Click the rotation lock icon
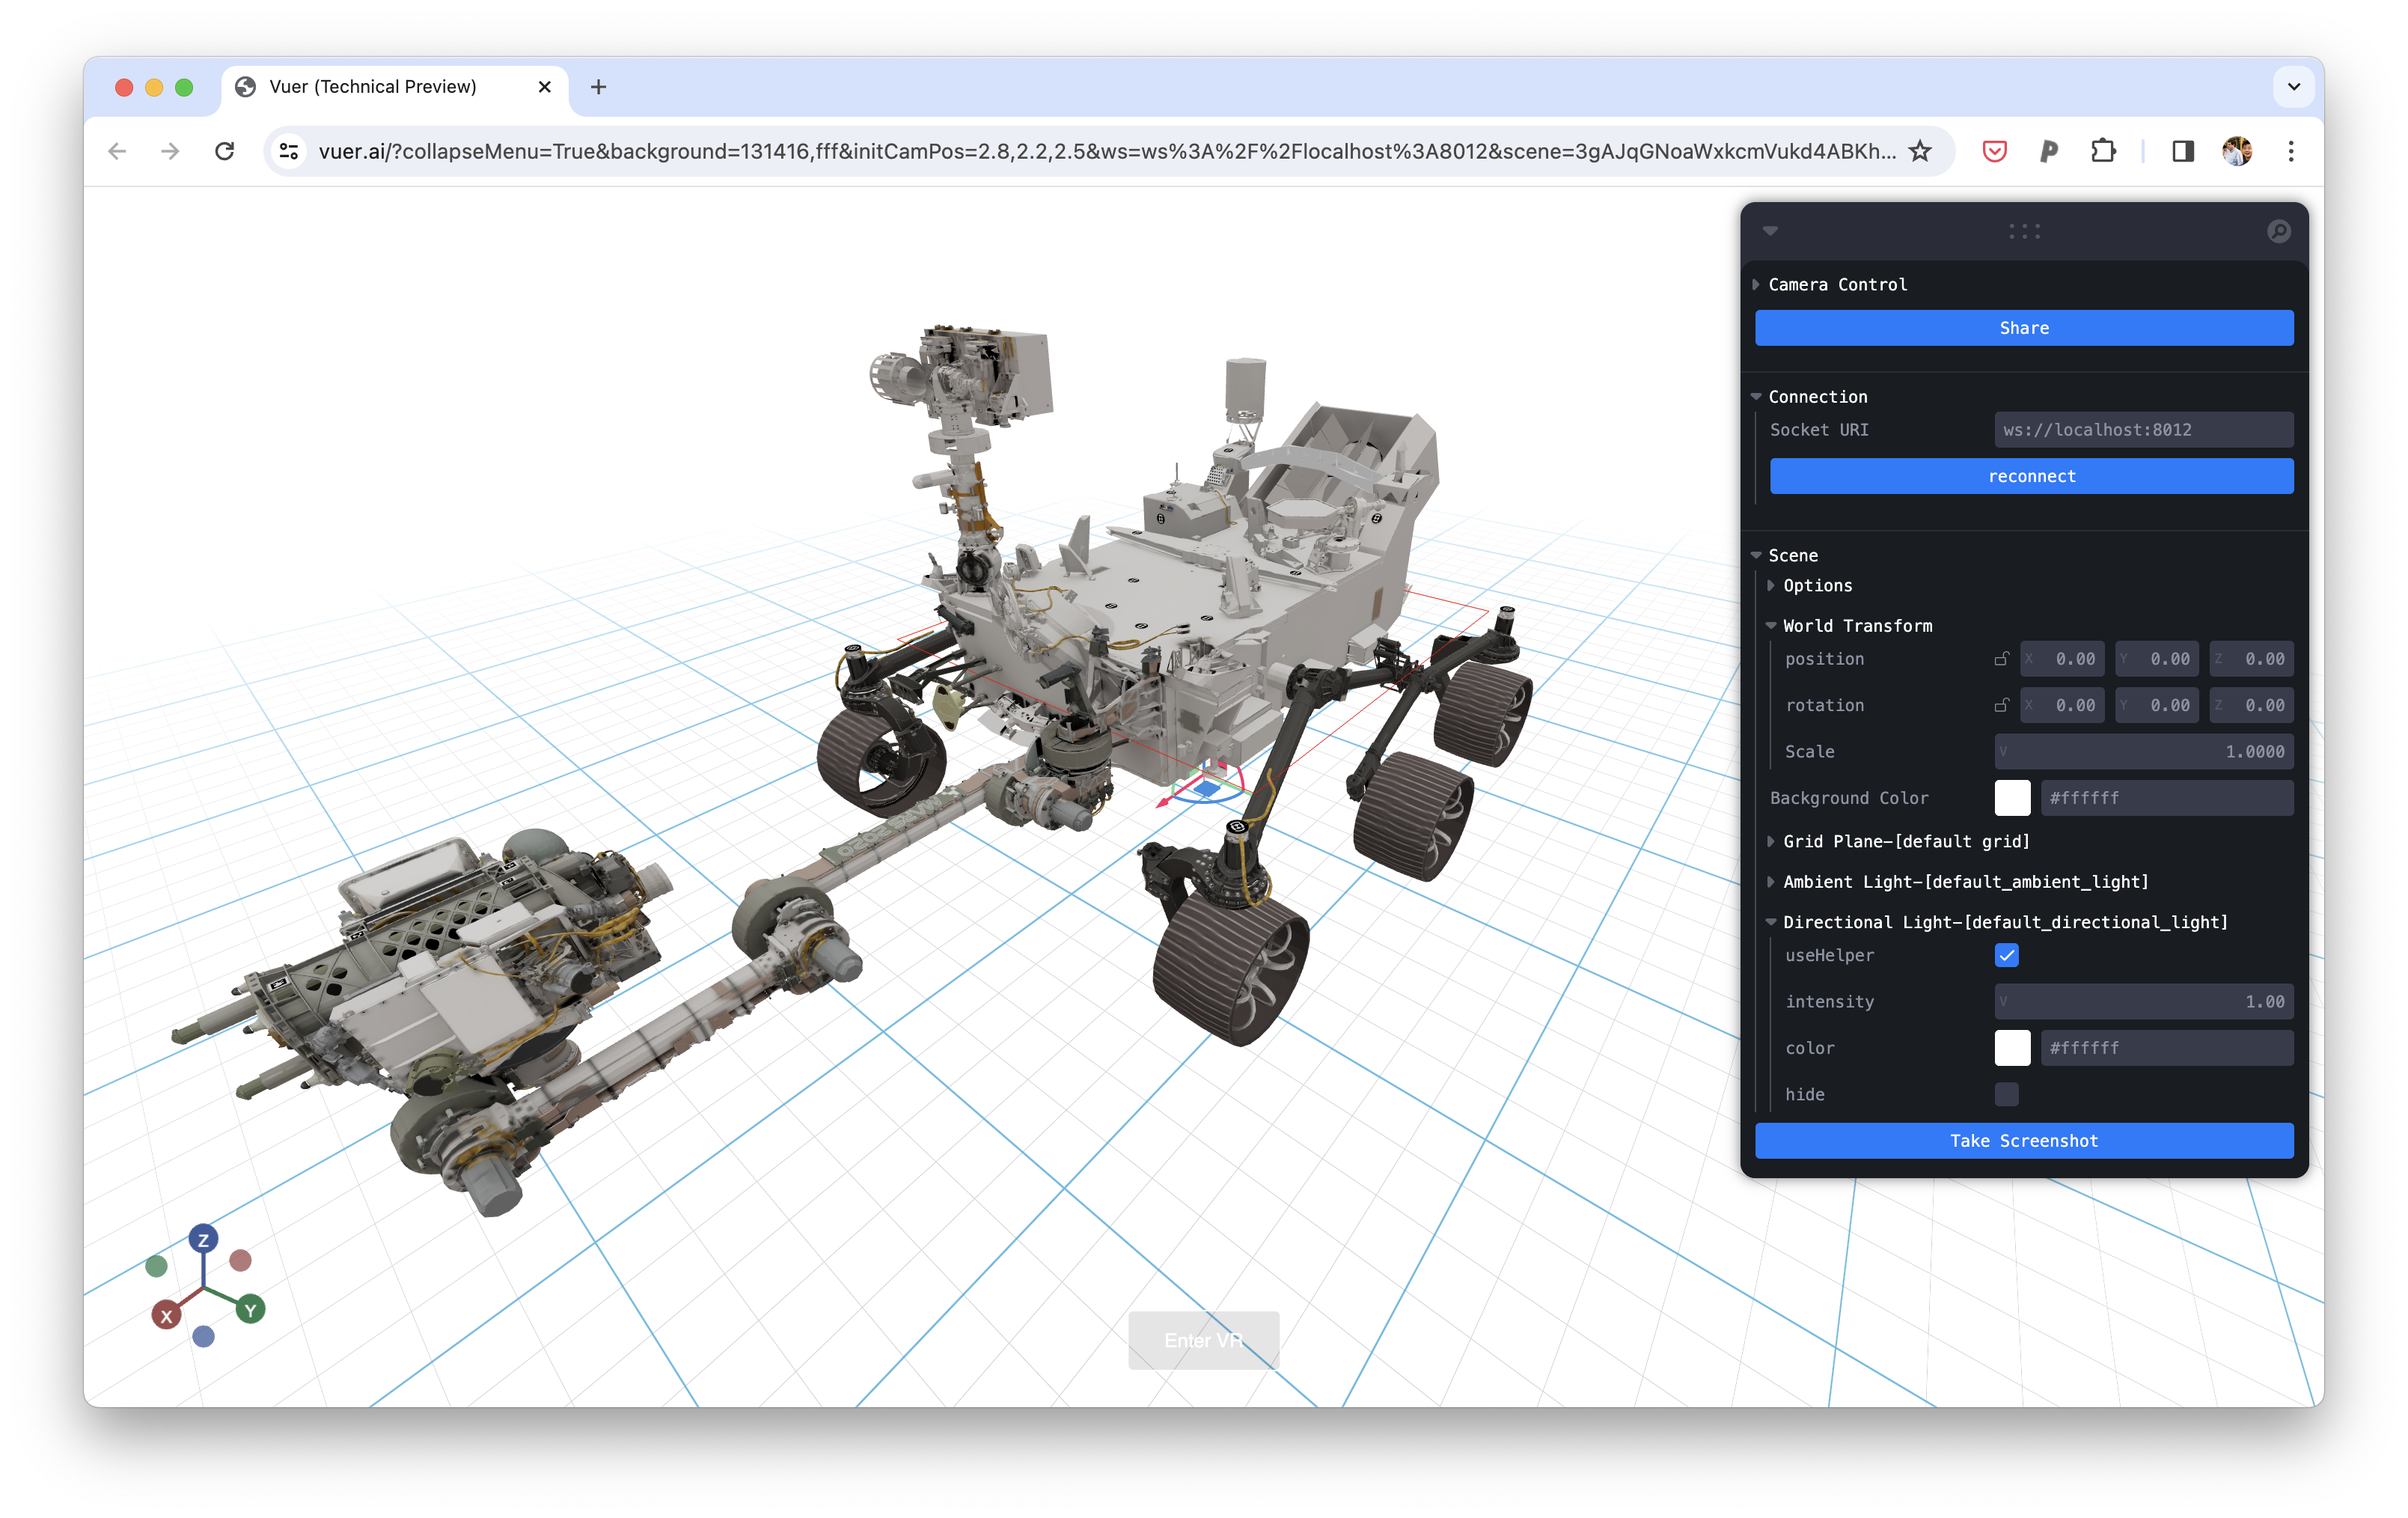This screenshot has width=2408, height=1518. [x=2001, y=705]
